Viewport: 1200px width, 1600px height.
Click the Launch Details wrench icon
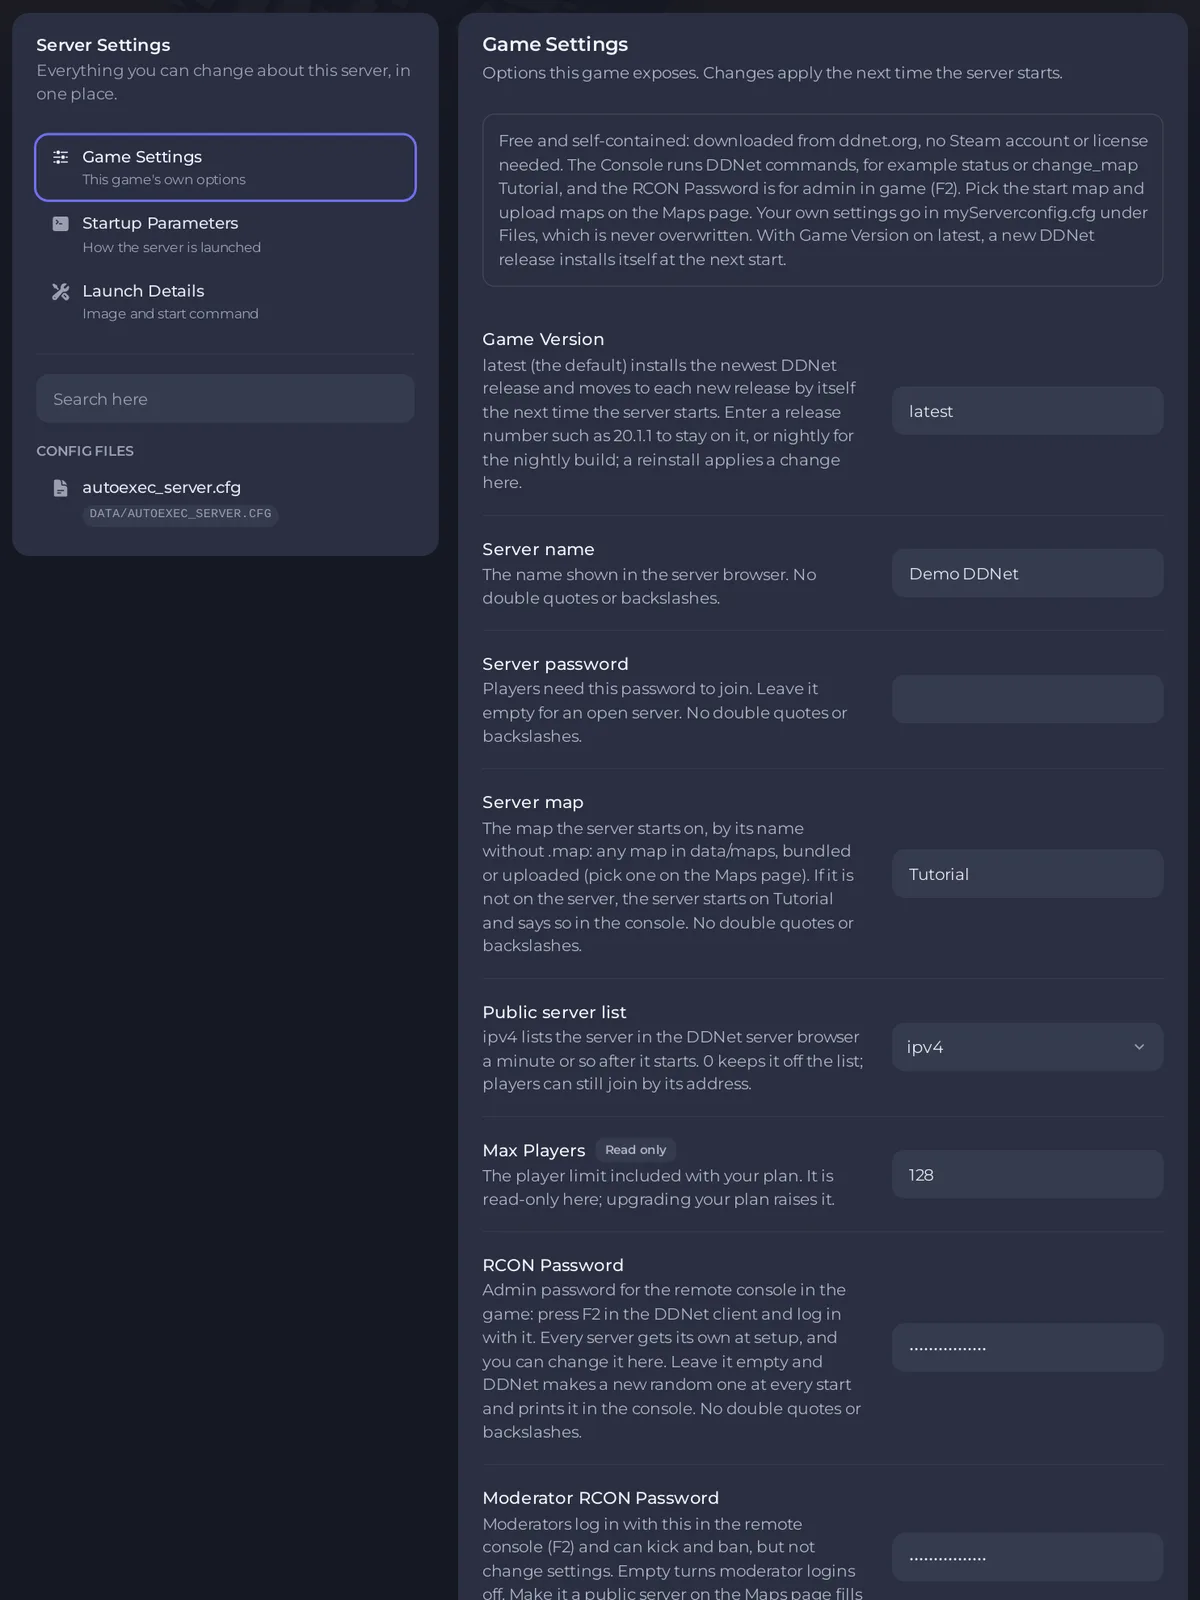pyautogui.click(x=61, y=291)
